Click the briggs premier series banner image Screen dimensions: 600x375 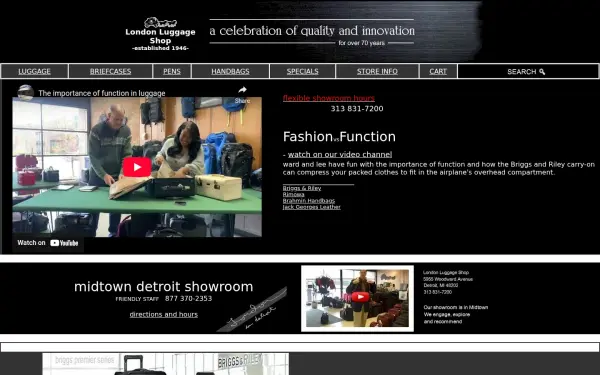pyautogui.click(x=165, y=364)
